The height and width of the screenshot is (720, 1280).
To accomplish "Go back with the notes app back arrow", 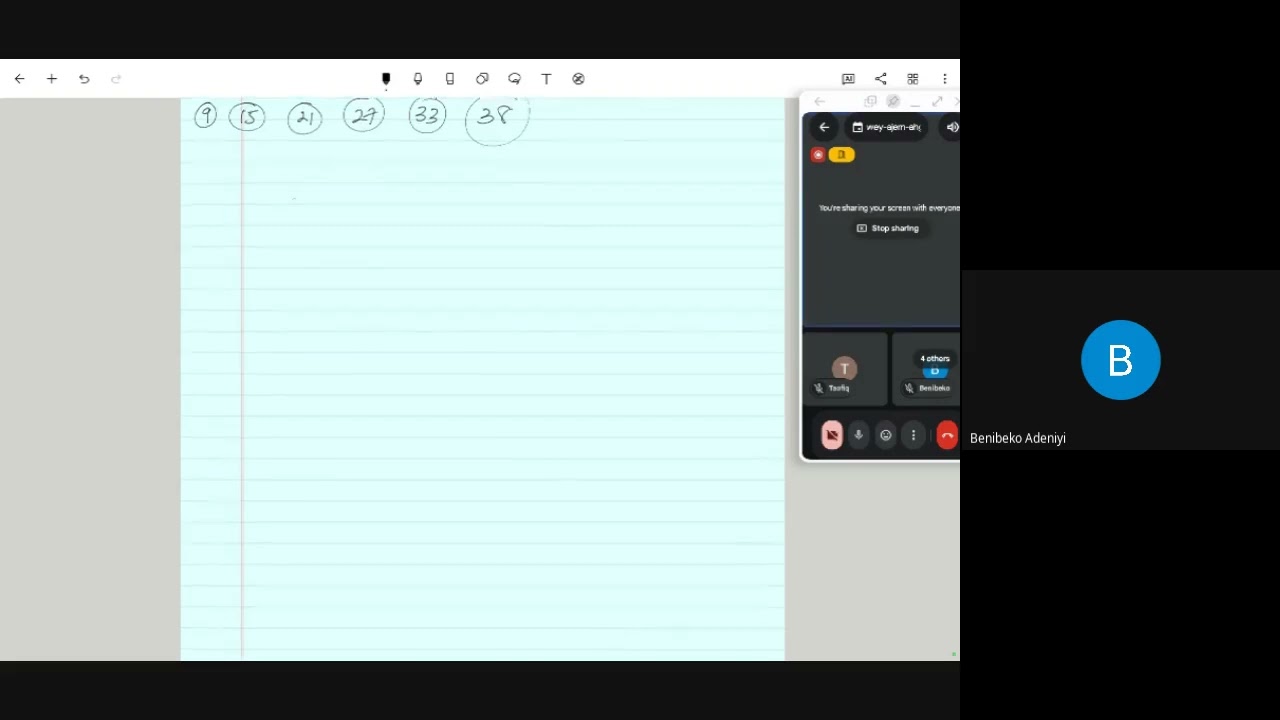I will click(19, 79).
